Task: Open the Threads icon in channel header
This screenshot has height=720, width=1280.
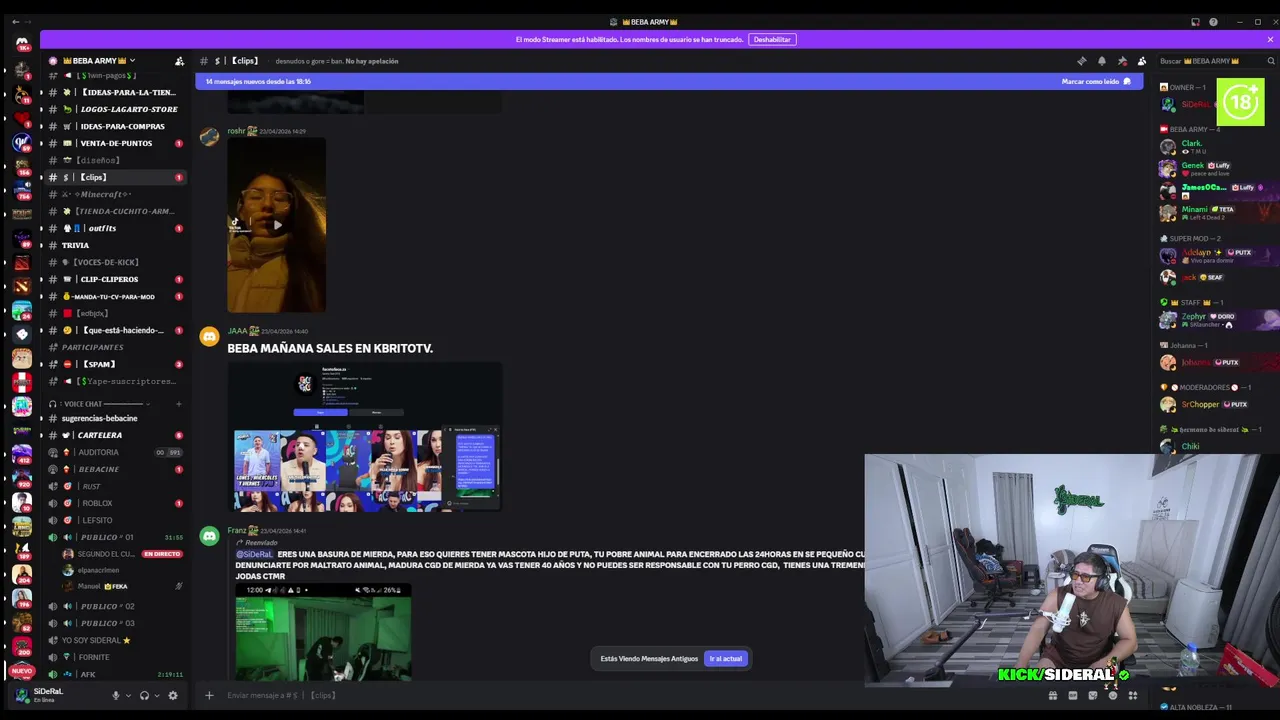Action: click(x=1081, y=61)
